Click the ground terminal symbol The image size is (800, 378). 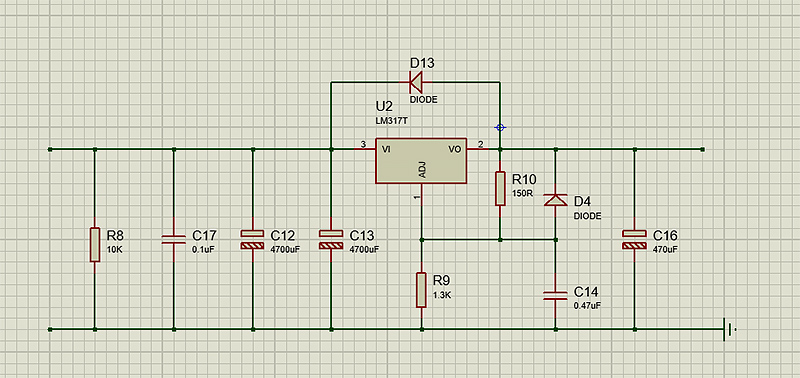pos(730,330)
